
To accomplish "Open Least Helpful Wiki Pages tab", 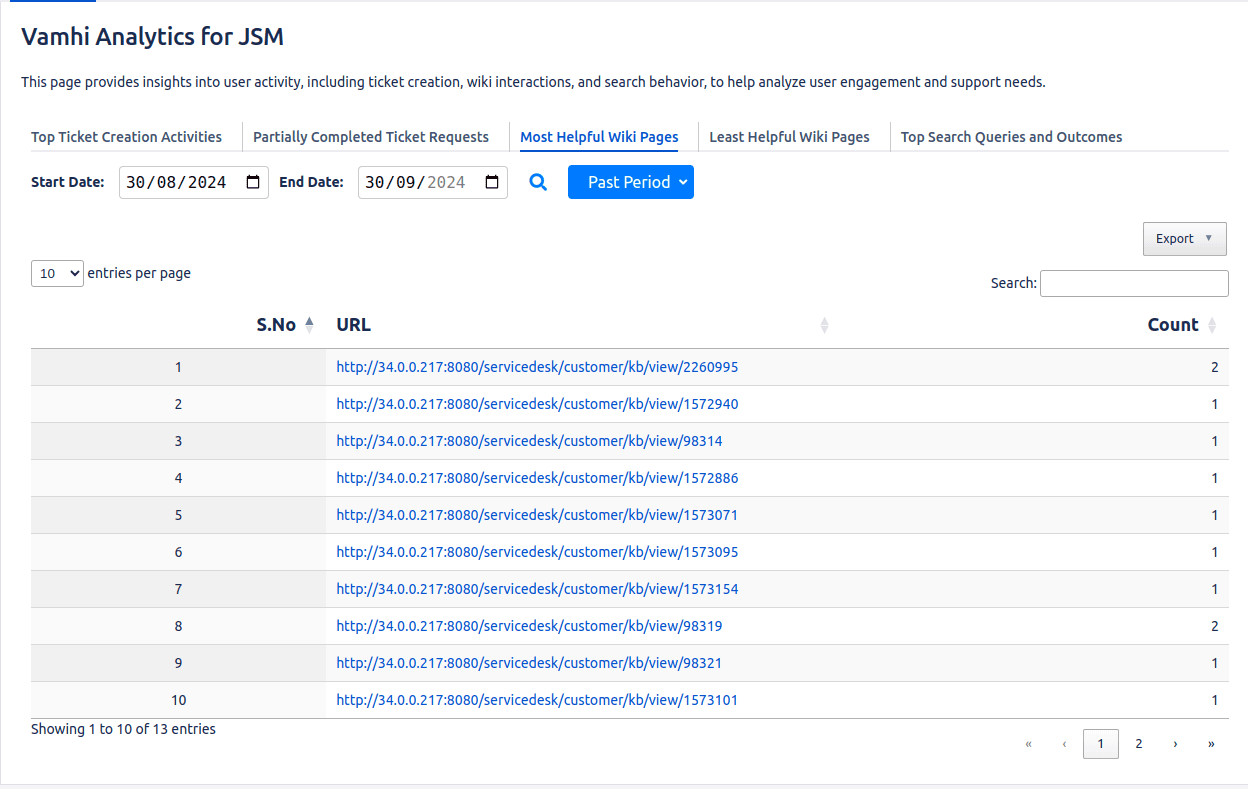I will click(x=789, y=137).
